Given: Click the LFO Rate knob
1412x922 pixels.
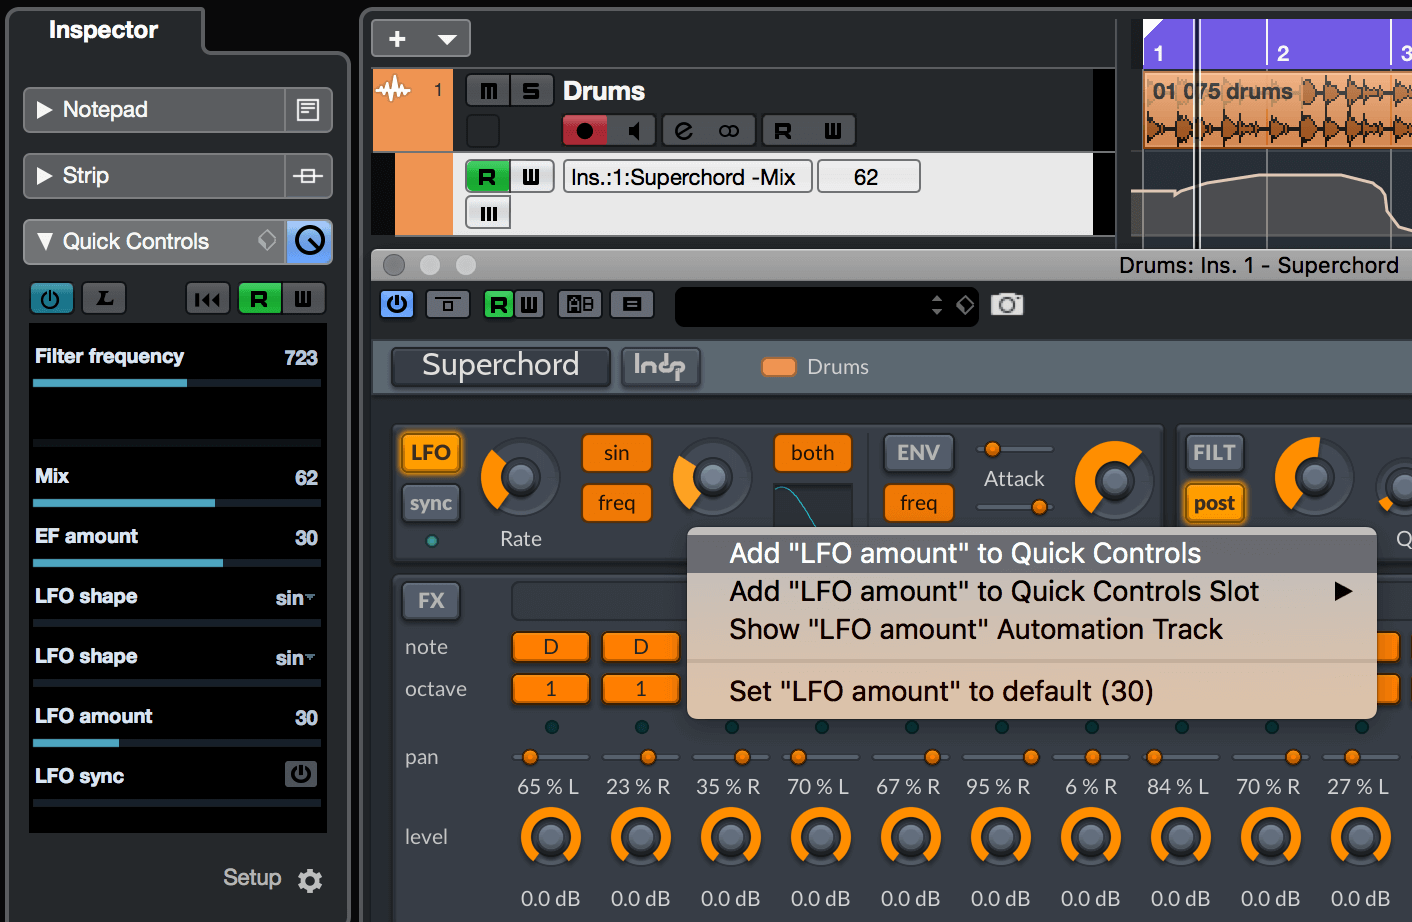Looking at the screenshot, I should 519,477.
